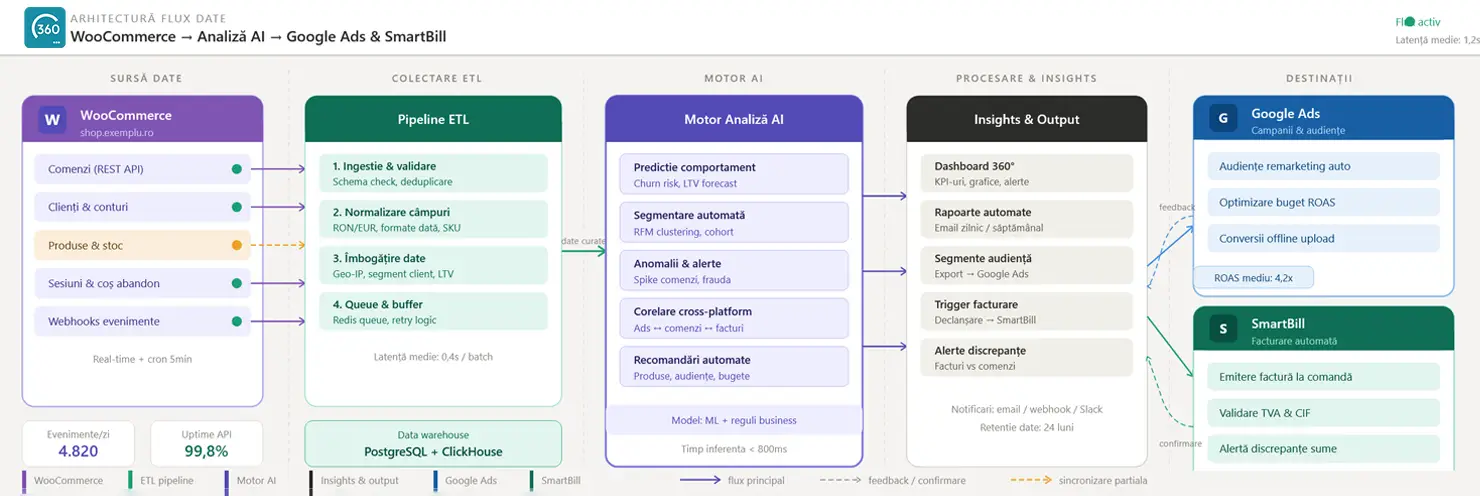Screen dimensions: 1480x496
Task: Select Anomalii & alerte module
Action: point(734,270)
